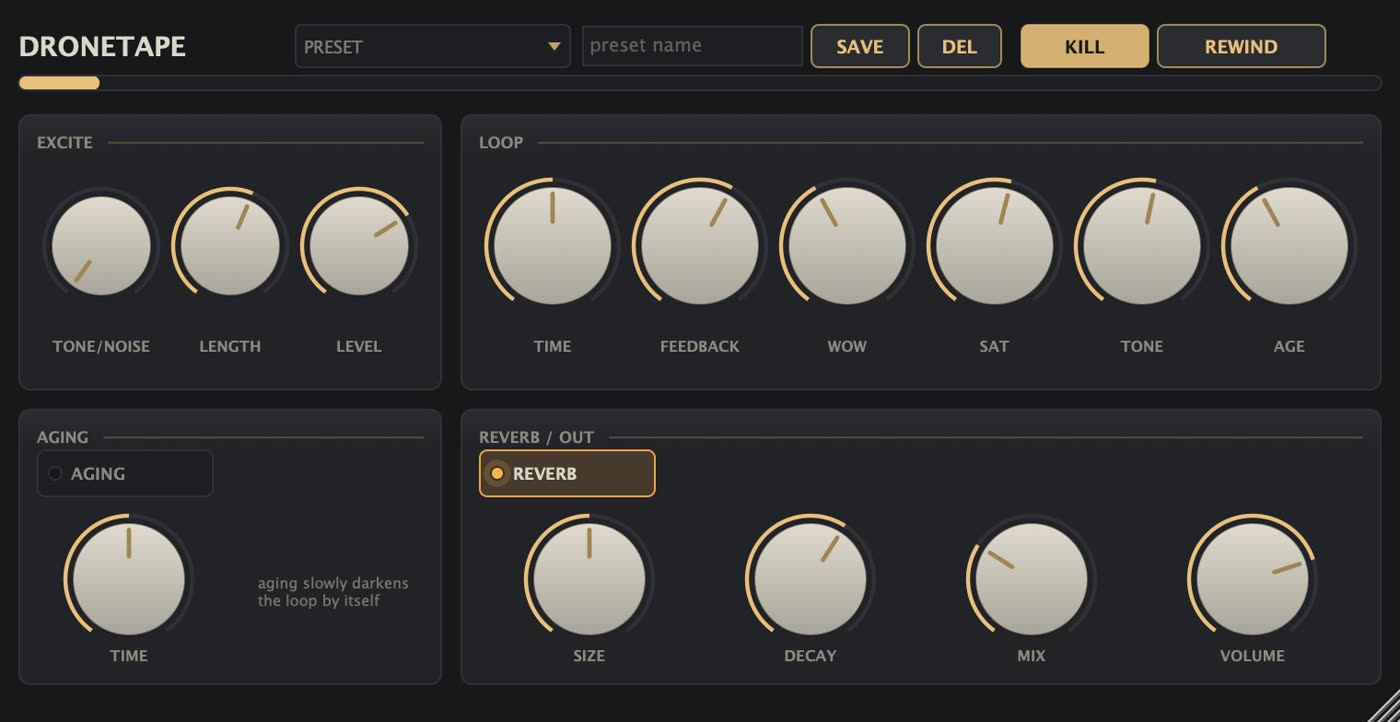Enable the AGING toggle
The width and height of the screenshot is (1400, 722).
click(125, 473)
